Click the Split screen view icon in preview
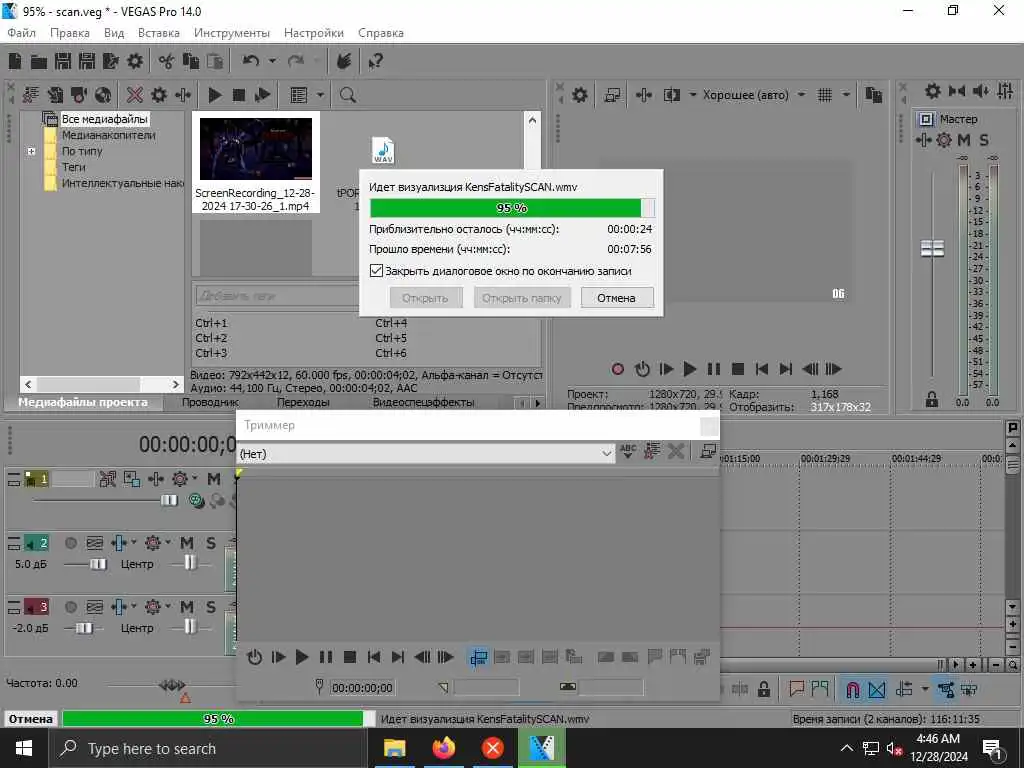1024x768 pixels. point(671,95)
